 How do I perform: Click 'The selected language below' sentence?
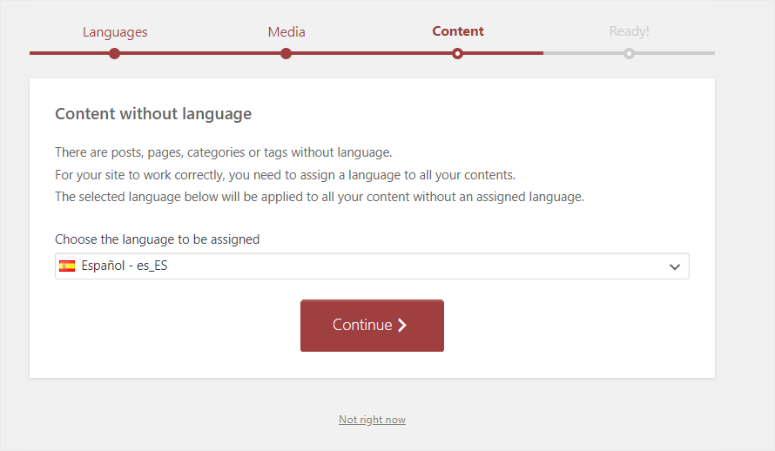319,197
